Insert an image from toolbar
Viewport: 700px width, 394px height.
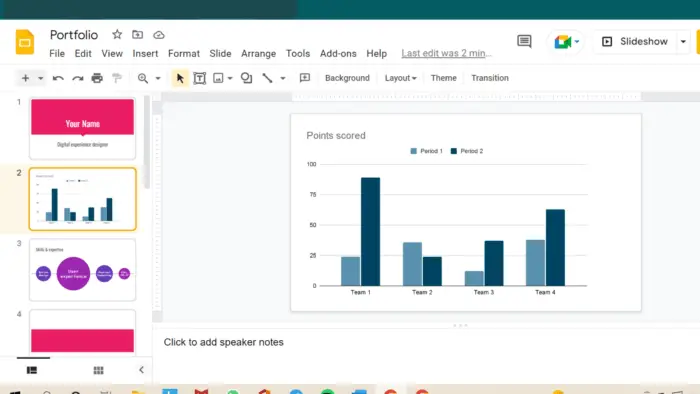coord(218,78)
